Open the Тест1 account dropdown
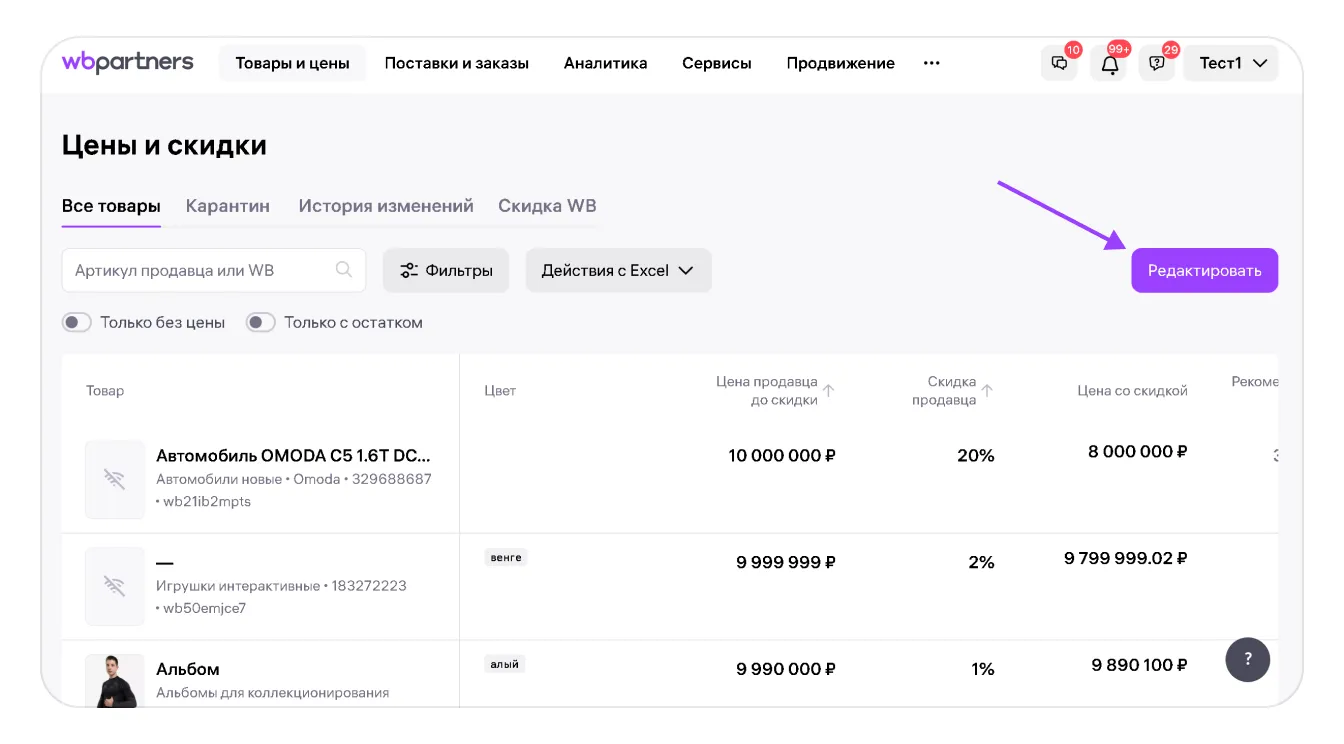 (1231, 63)
